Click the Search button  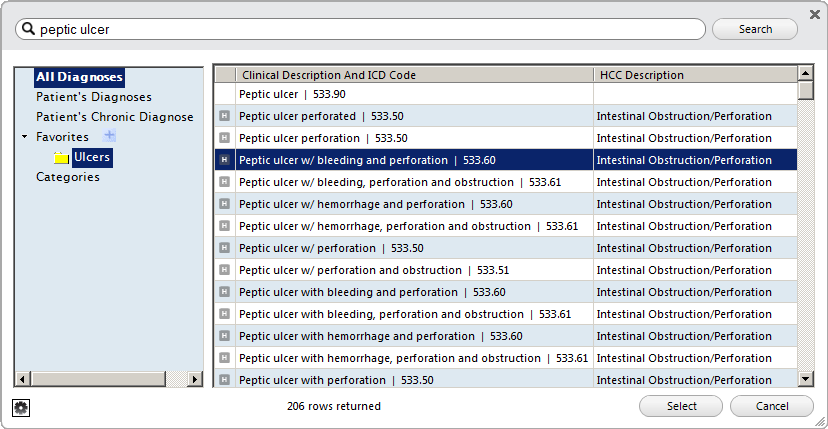(x=755, y=29)
